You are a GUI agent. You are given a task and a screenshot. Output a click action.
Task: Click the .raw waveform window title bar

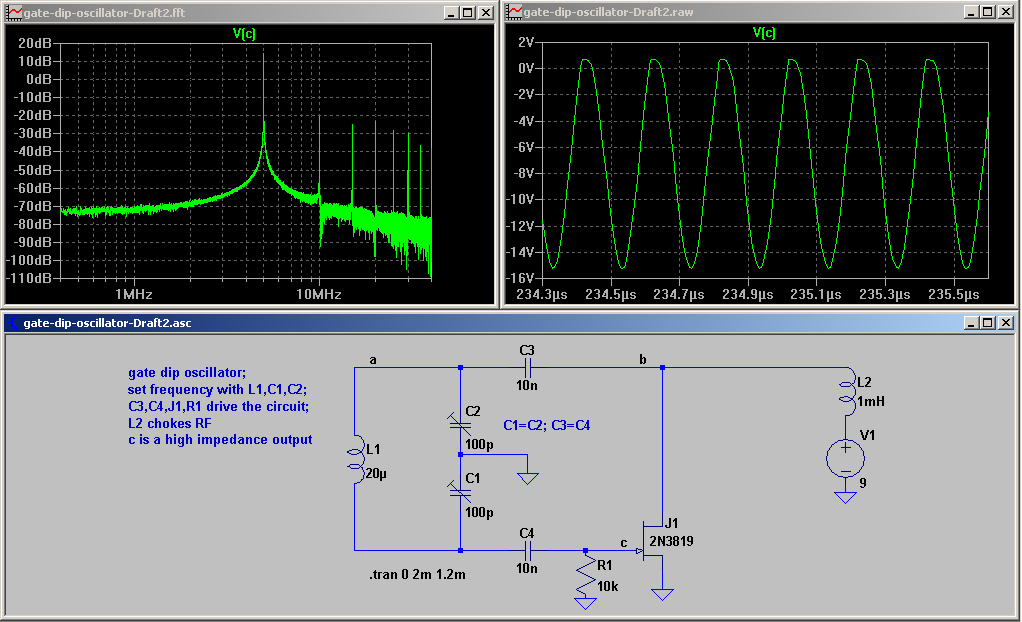[760, 12]
